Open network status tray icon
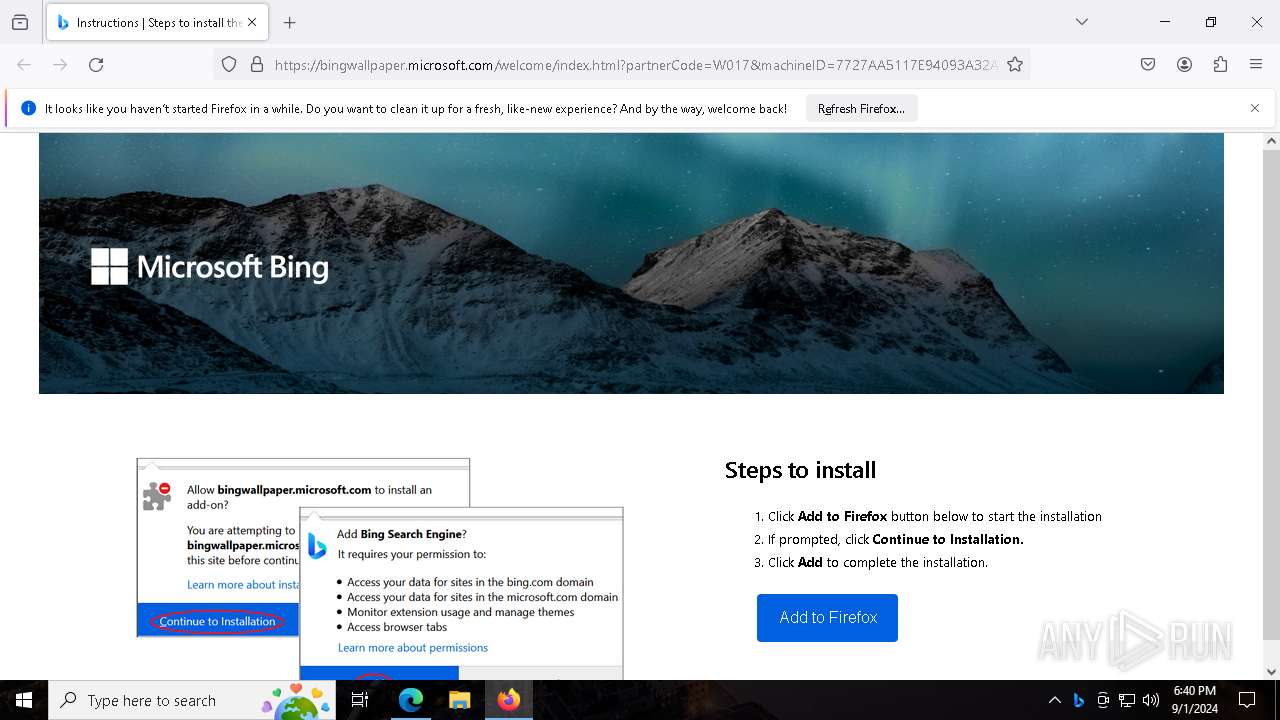 1127,700
